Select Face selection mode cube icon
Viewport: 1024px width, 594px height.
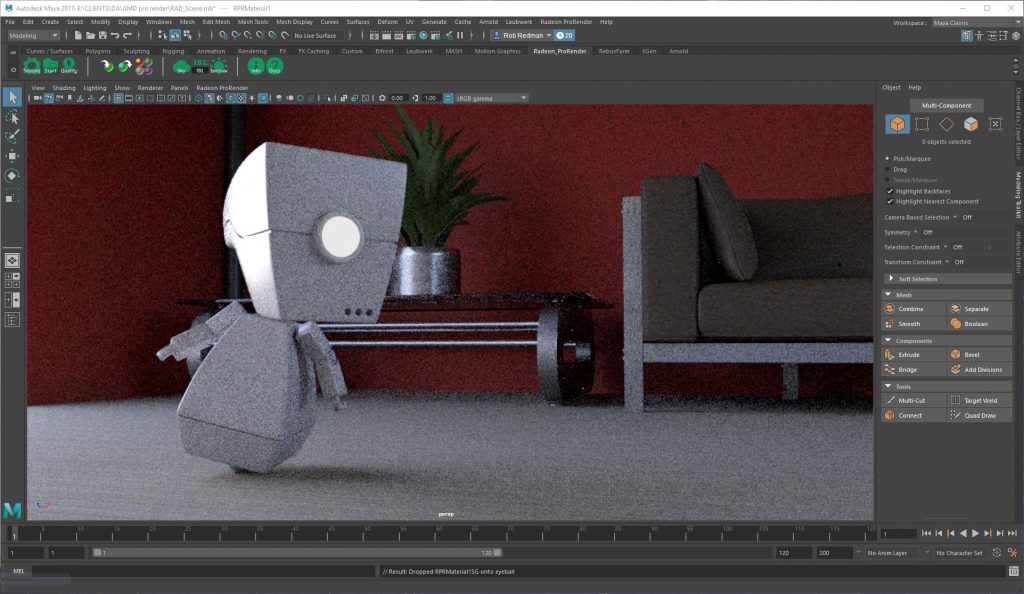pos(970,124)
